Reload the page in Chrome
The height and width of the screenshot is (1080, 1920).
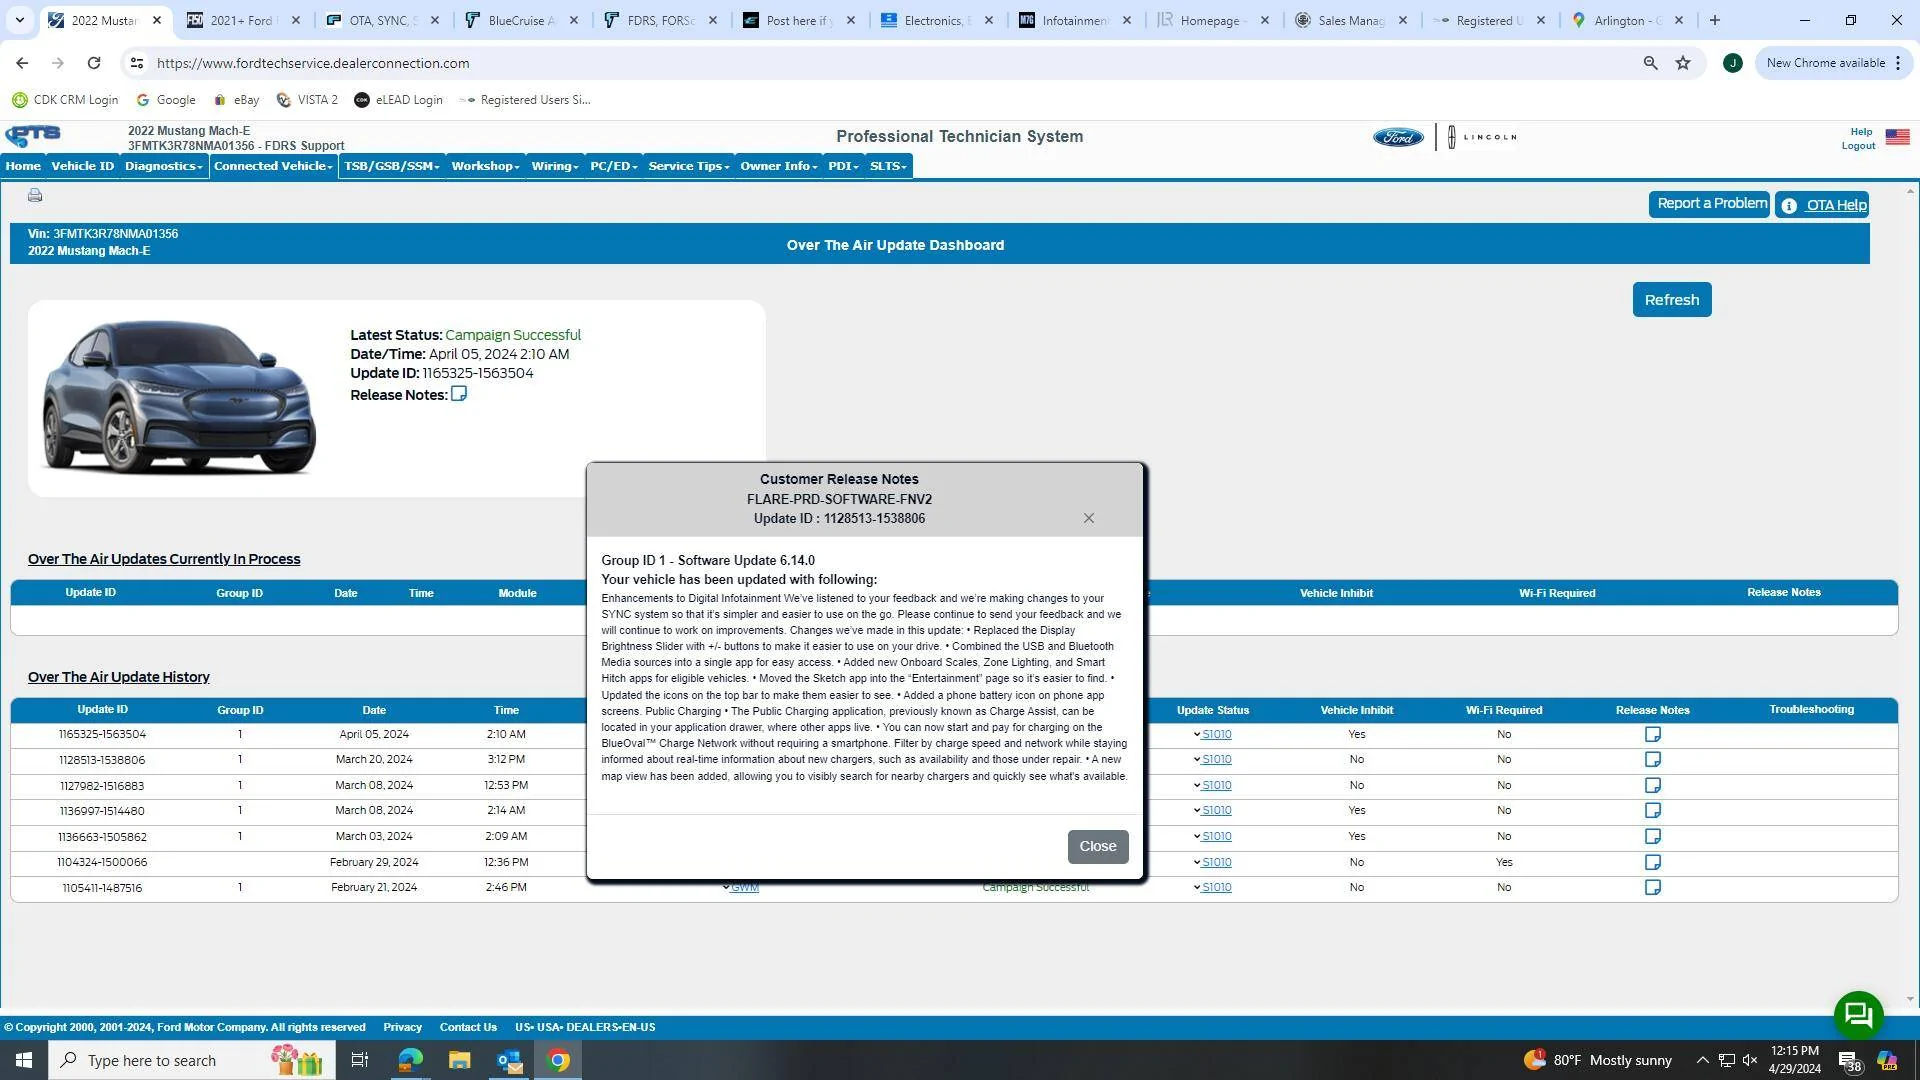(x=94, y=63)
